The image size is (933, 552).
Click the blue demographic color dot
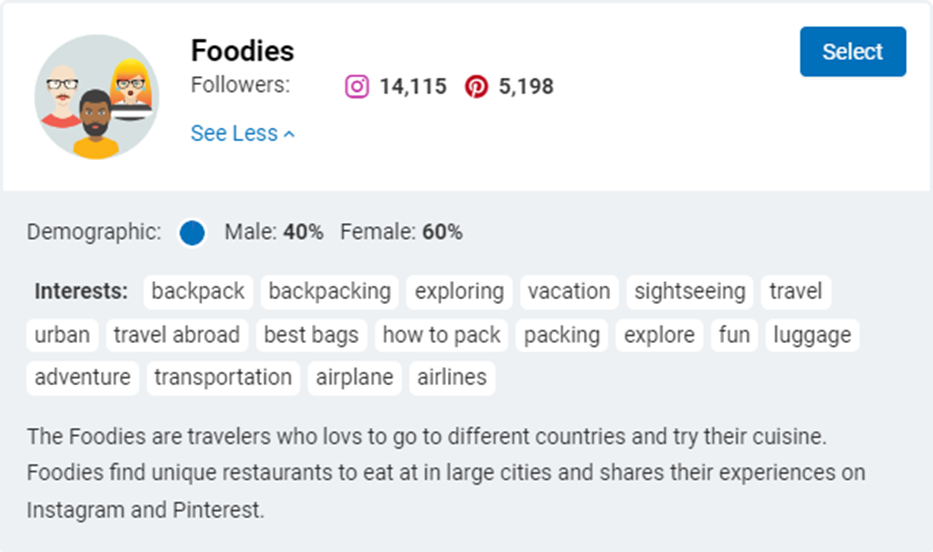[x=192, y=233]
